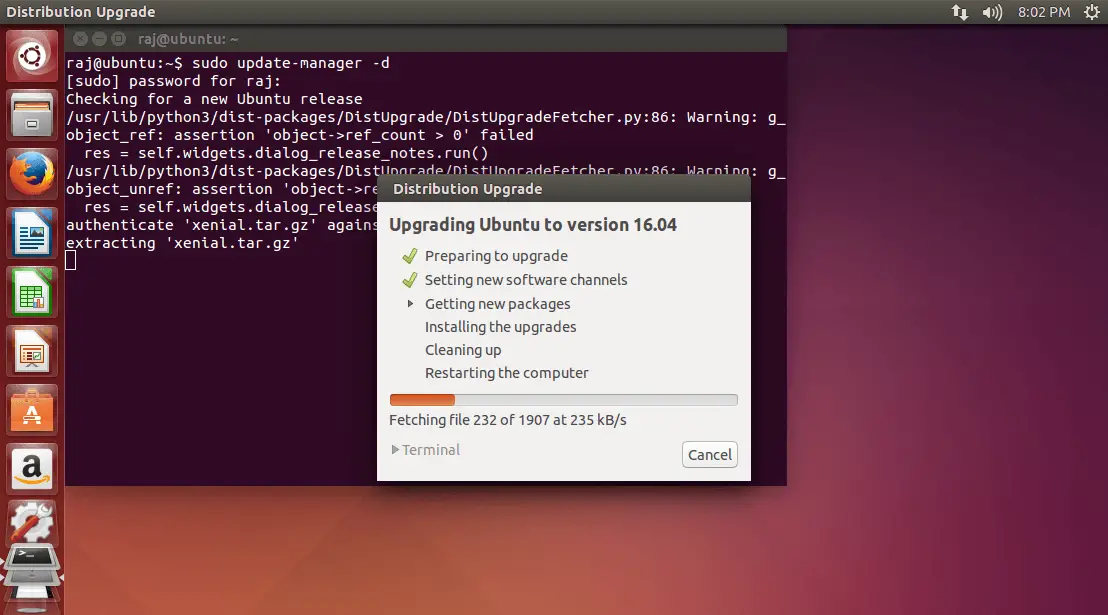Click the Cancel button in upgrade dialog
This screenshot has height=615, width=1108.
(709, 455)
